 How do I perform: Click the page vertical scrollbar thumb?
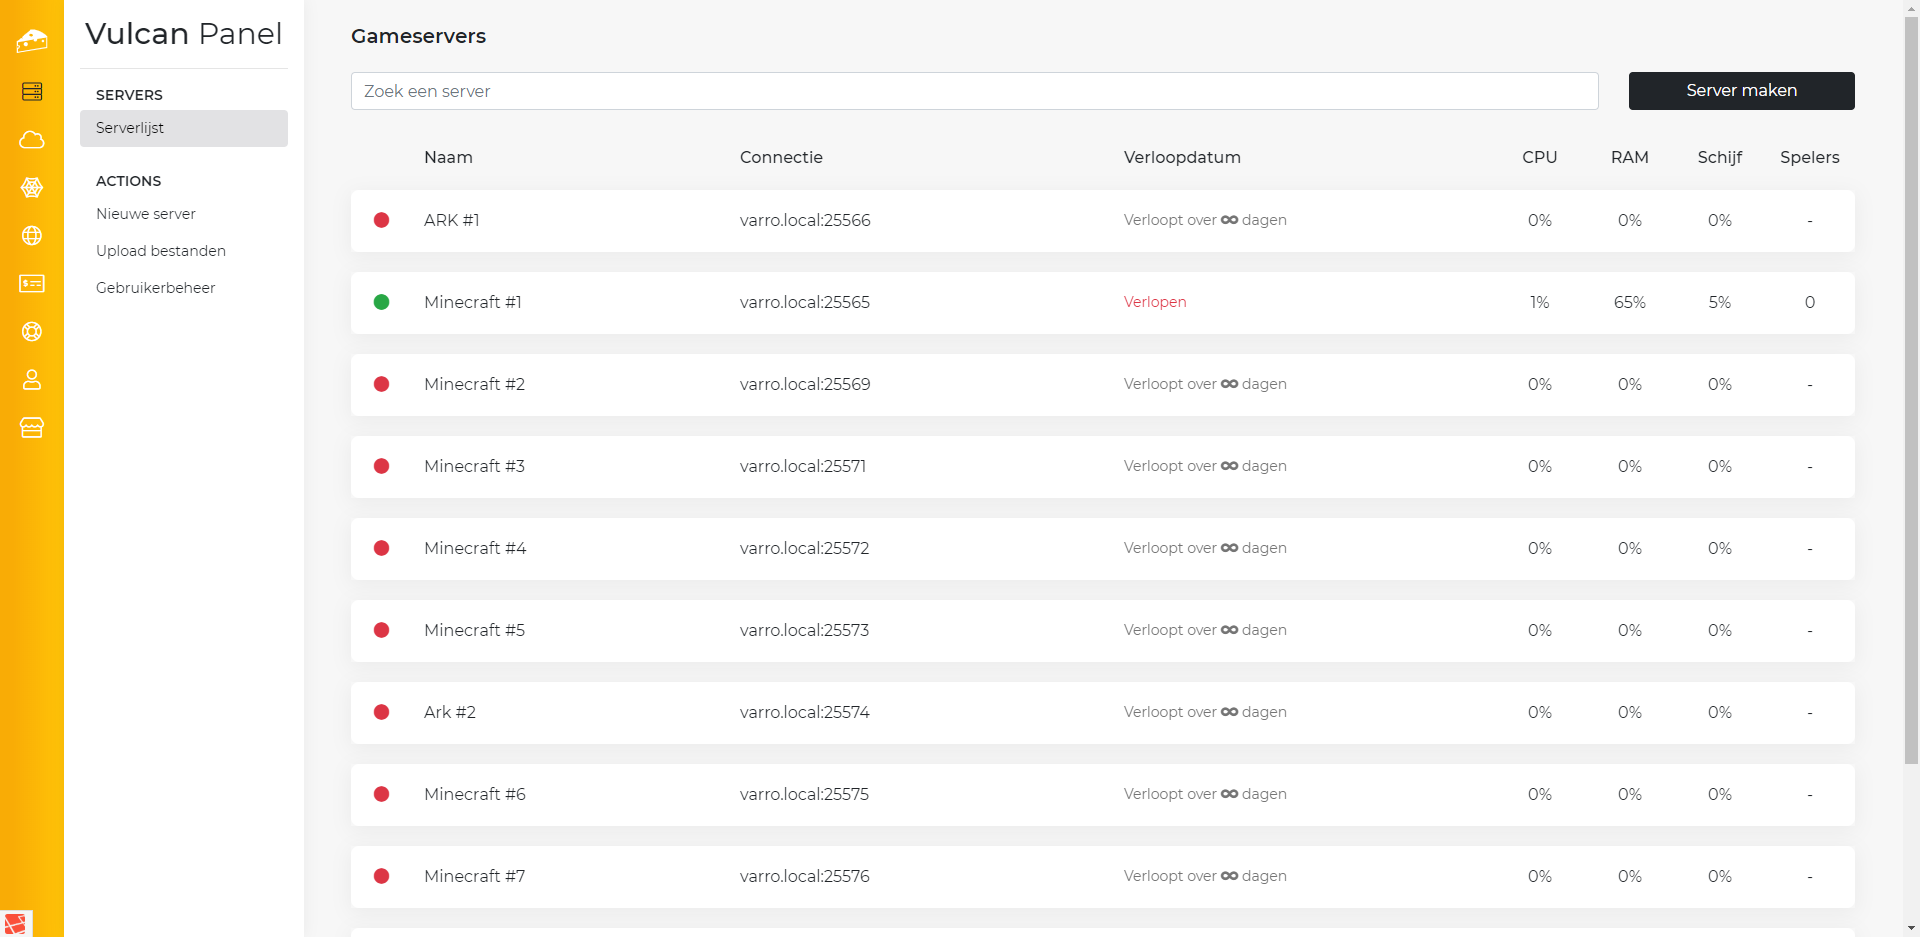tap(1911, 390)
